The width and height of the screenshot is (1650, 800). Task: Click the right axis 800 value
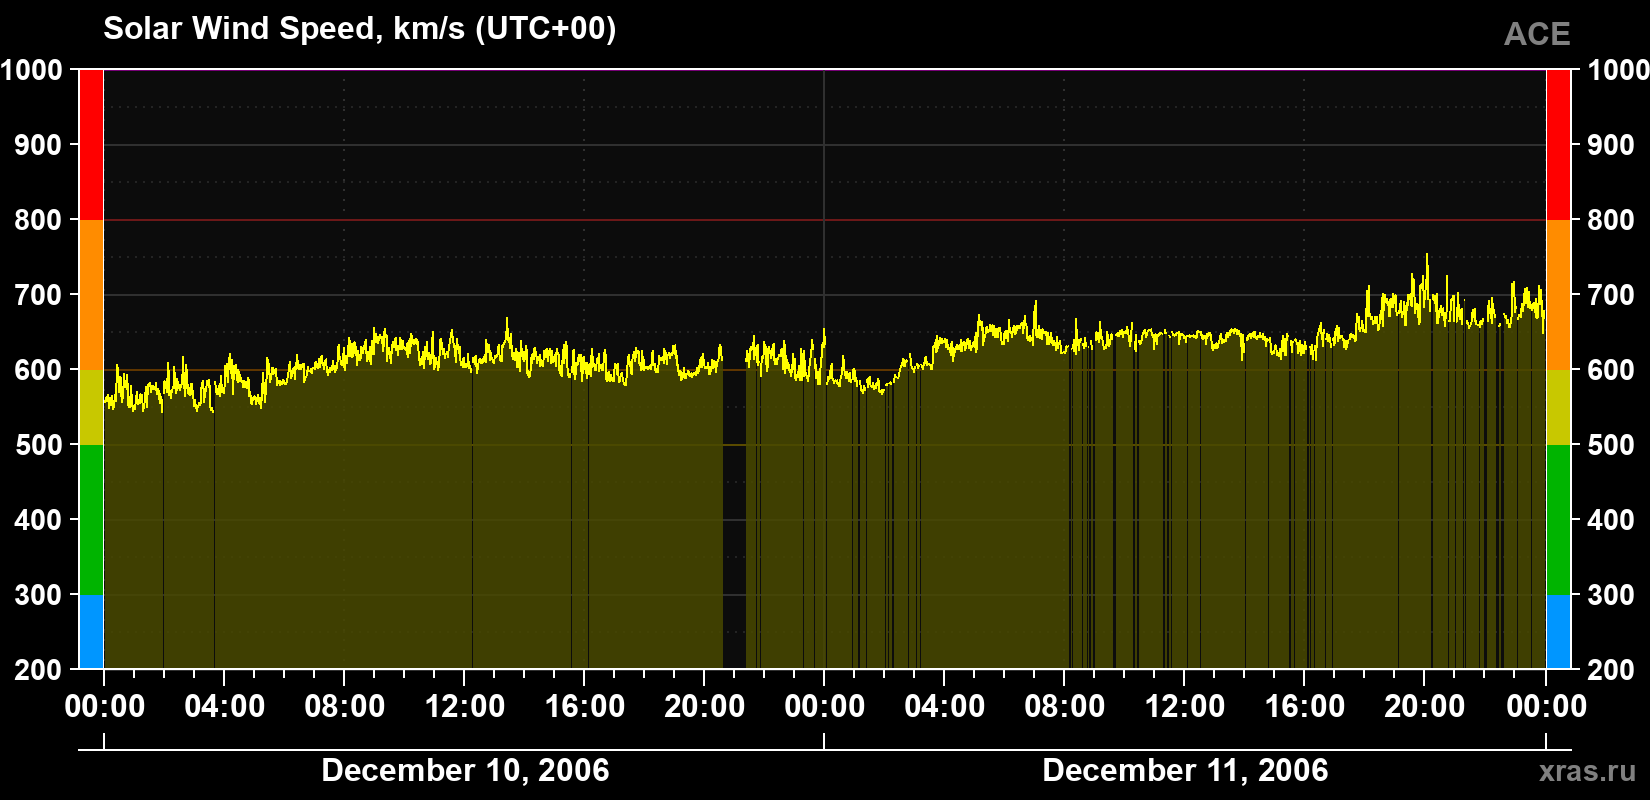click(1611, 220)
